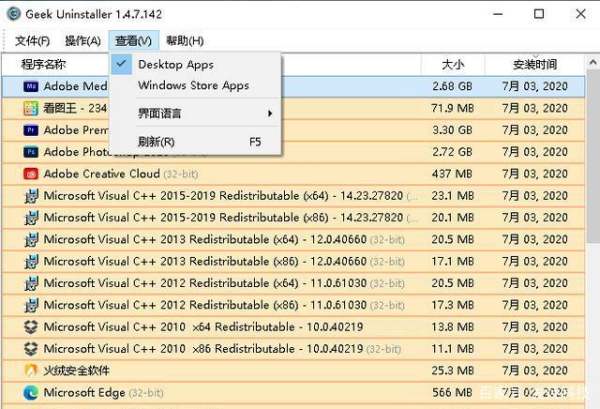This screenshot has height=409, width=600.
Task: Click icon of Visual C++ 2010 x86
Action: click(x=31, y=349)
